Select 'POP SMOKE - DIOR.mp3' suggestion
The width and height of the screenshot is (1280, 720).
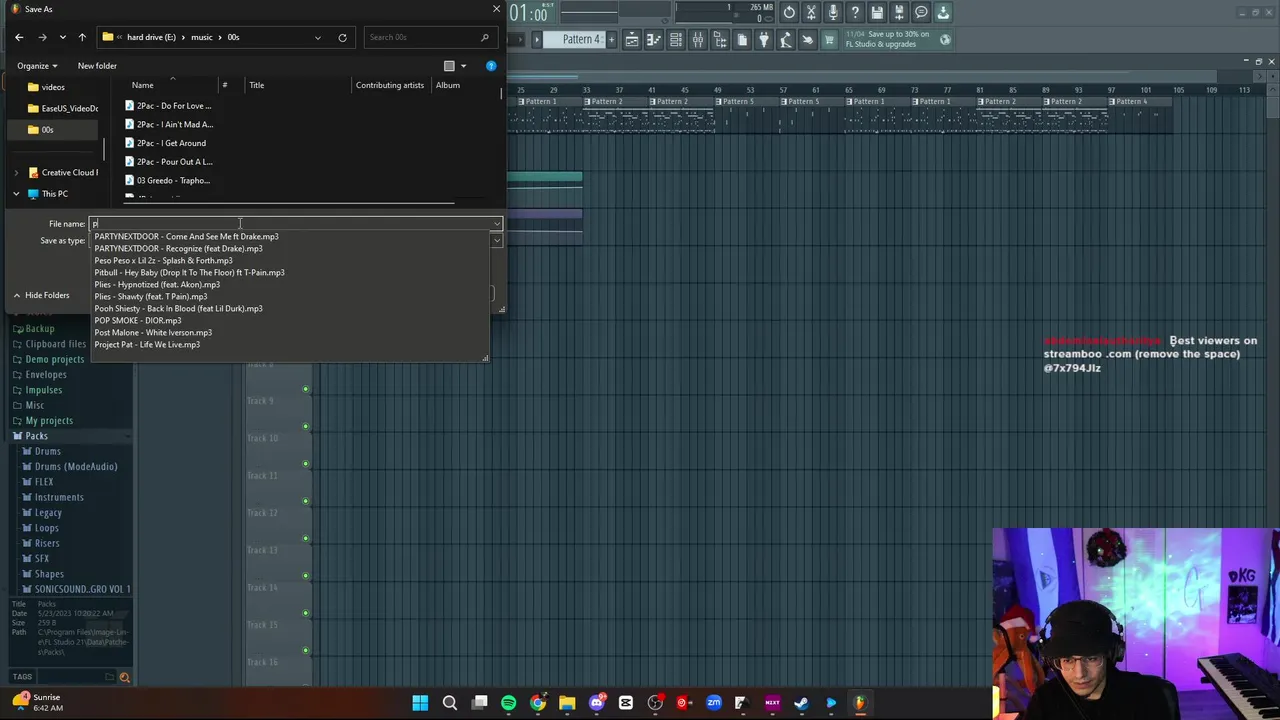click(x=138, y=320)
